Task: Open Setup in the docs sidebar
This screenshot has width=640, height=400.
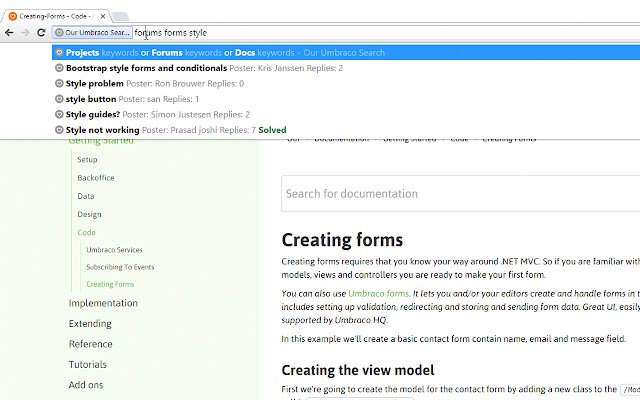Action: click(x=87, y=160)
